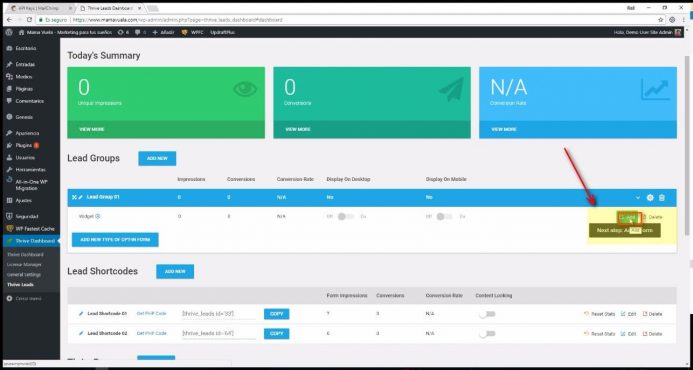The image size is (693, 370).
Task: Delete Lead Group 01 with the trash icon
Action: coord(662,198)
